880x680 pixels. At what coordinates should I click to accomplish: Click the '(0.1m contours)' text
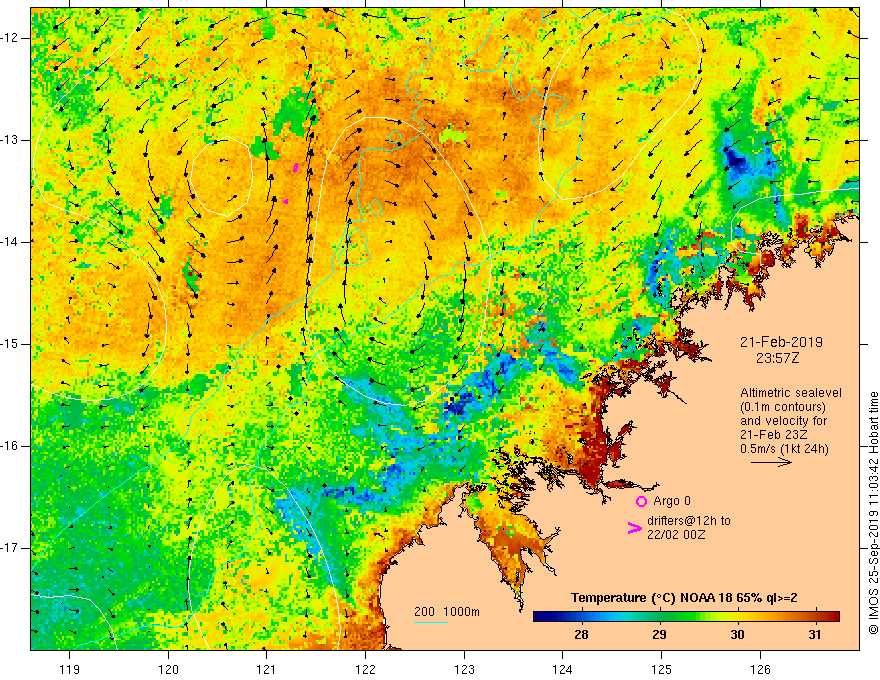tap(783, 407)
